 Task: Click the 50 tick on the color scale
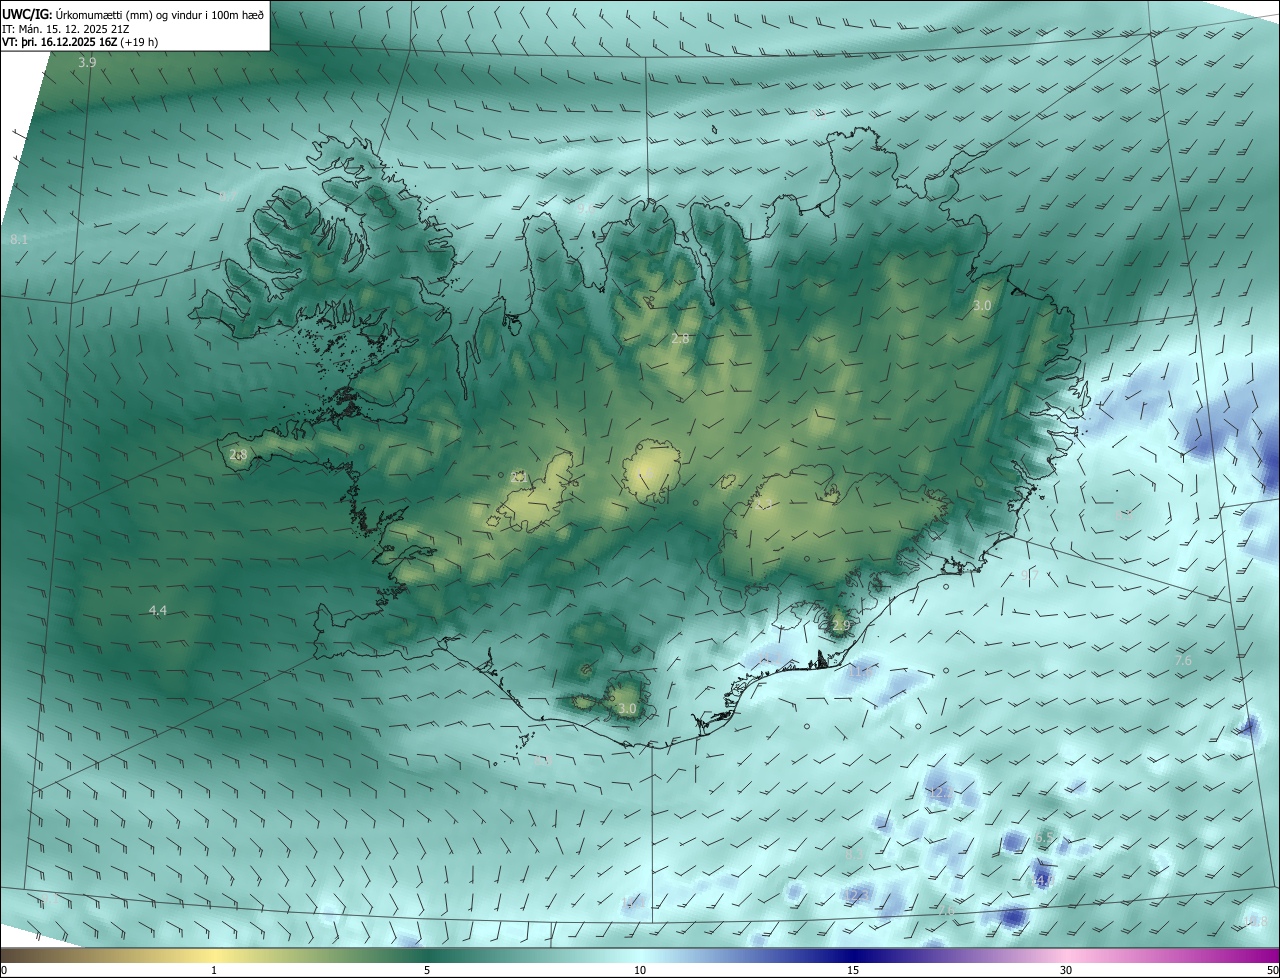pos(1272,970)
